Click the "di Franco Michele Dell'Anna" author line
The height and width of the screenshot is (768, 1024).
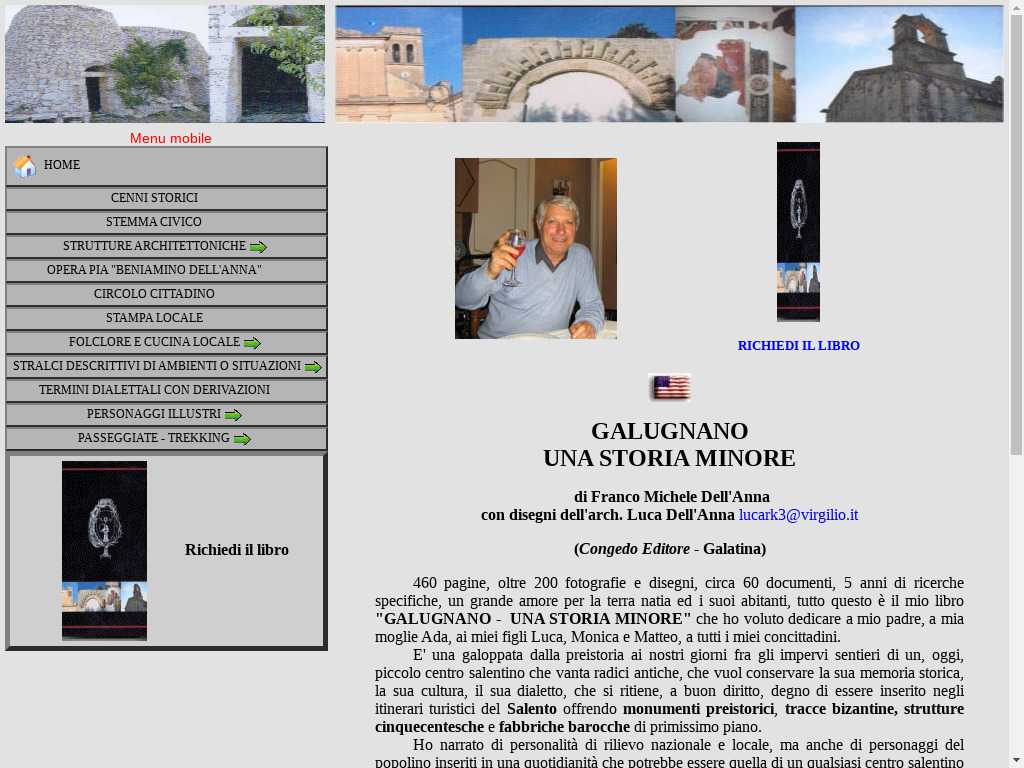point(671,497)
